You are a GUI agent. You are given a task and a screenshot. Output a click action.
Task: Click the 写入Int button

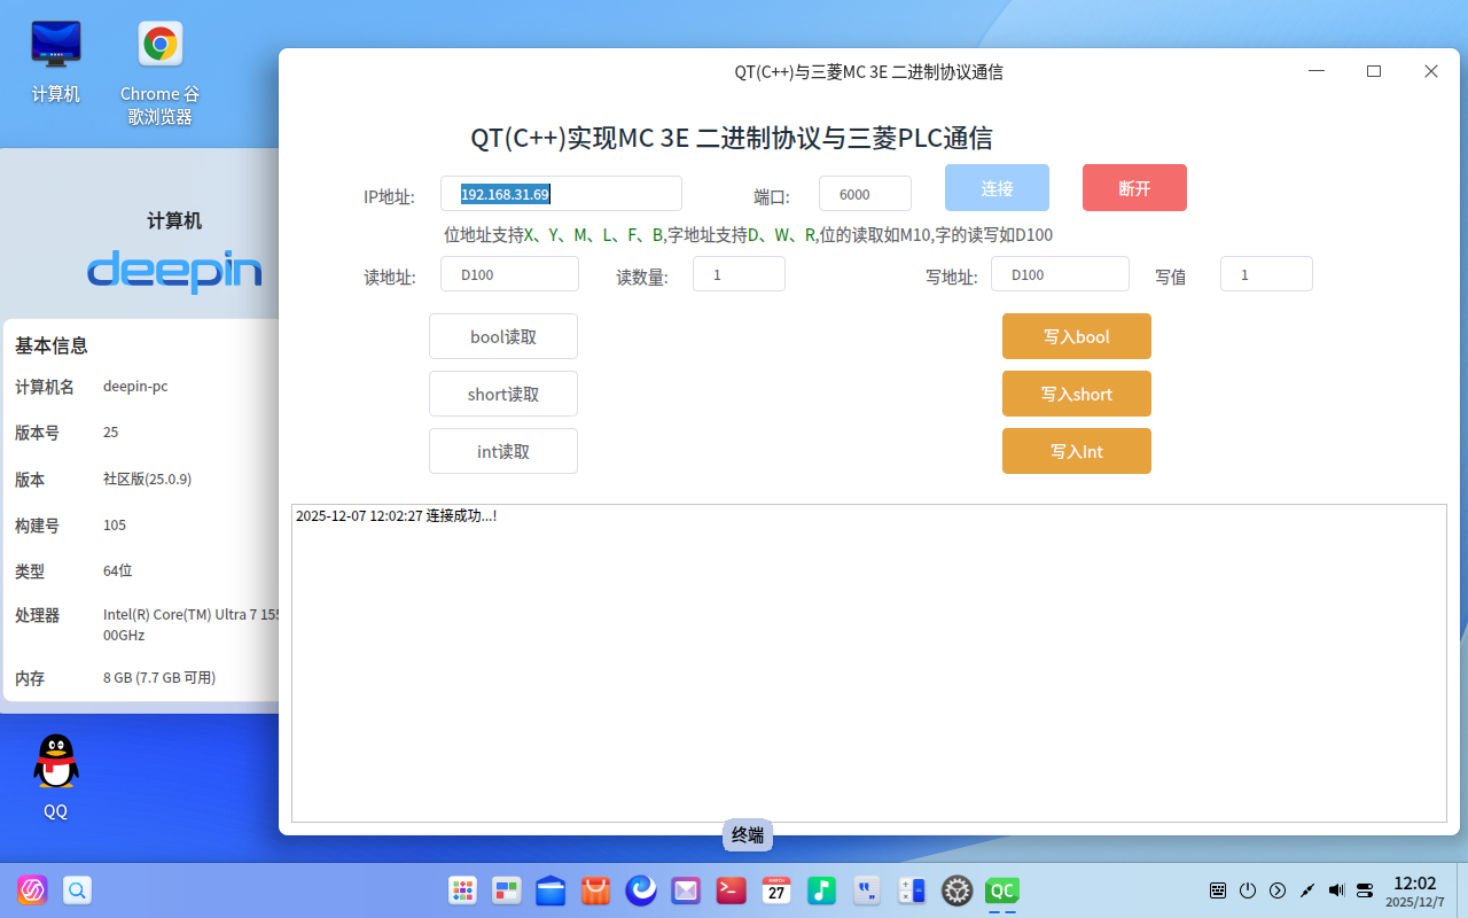[x=1076, y=451]
